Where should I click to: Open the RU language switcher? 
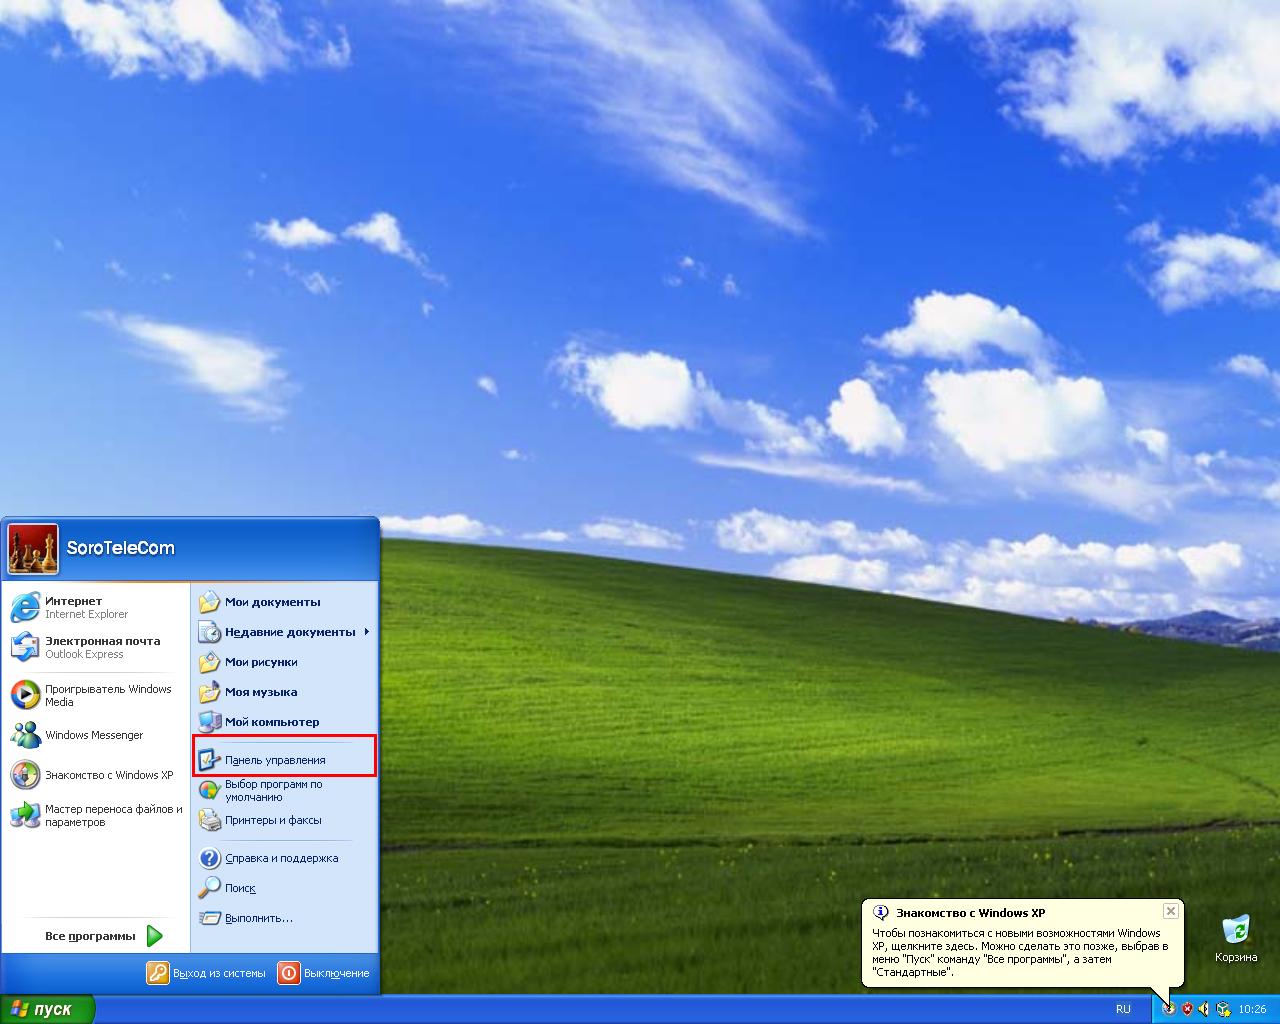point(1123,1009)
